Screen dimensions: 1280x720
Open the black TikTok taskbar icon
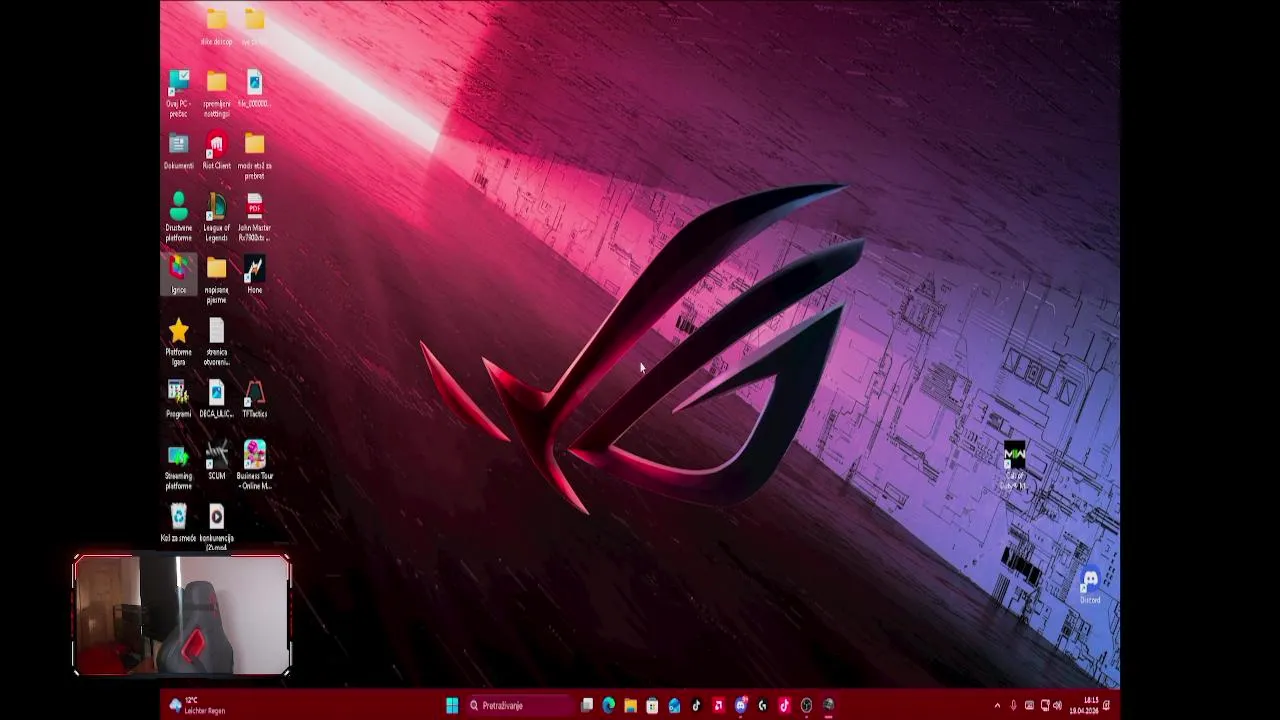click(696, 705)
